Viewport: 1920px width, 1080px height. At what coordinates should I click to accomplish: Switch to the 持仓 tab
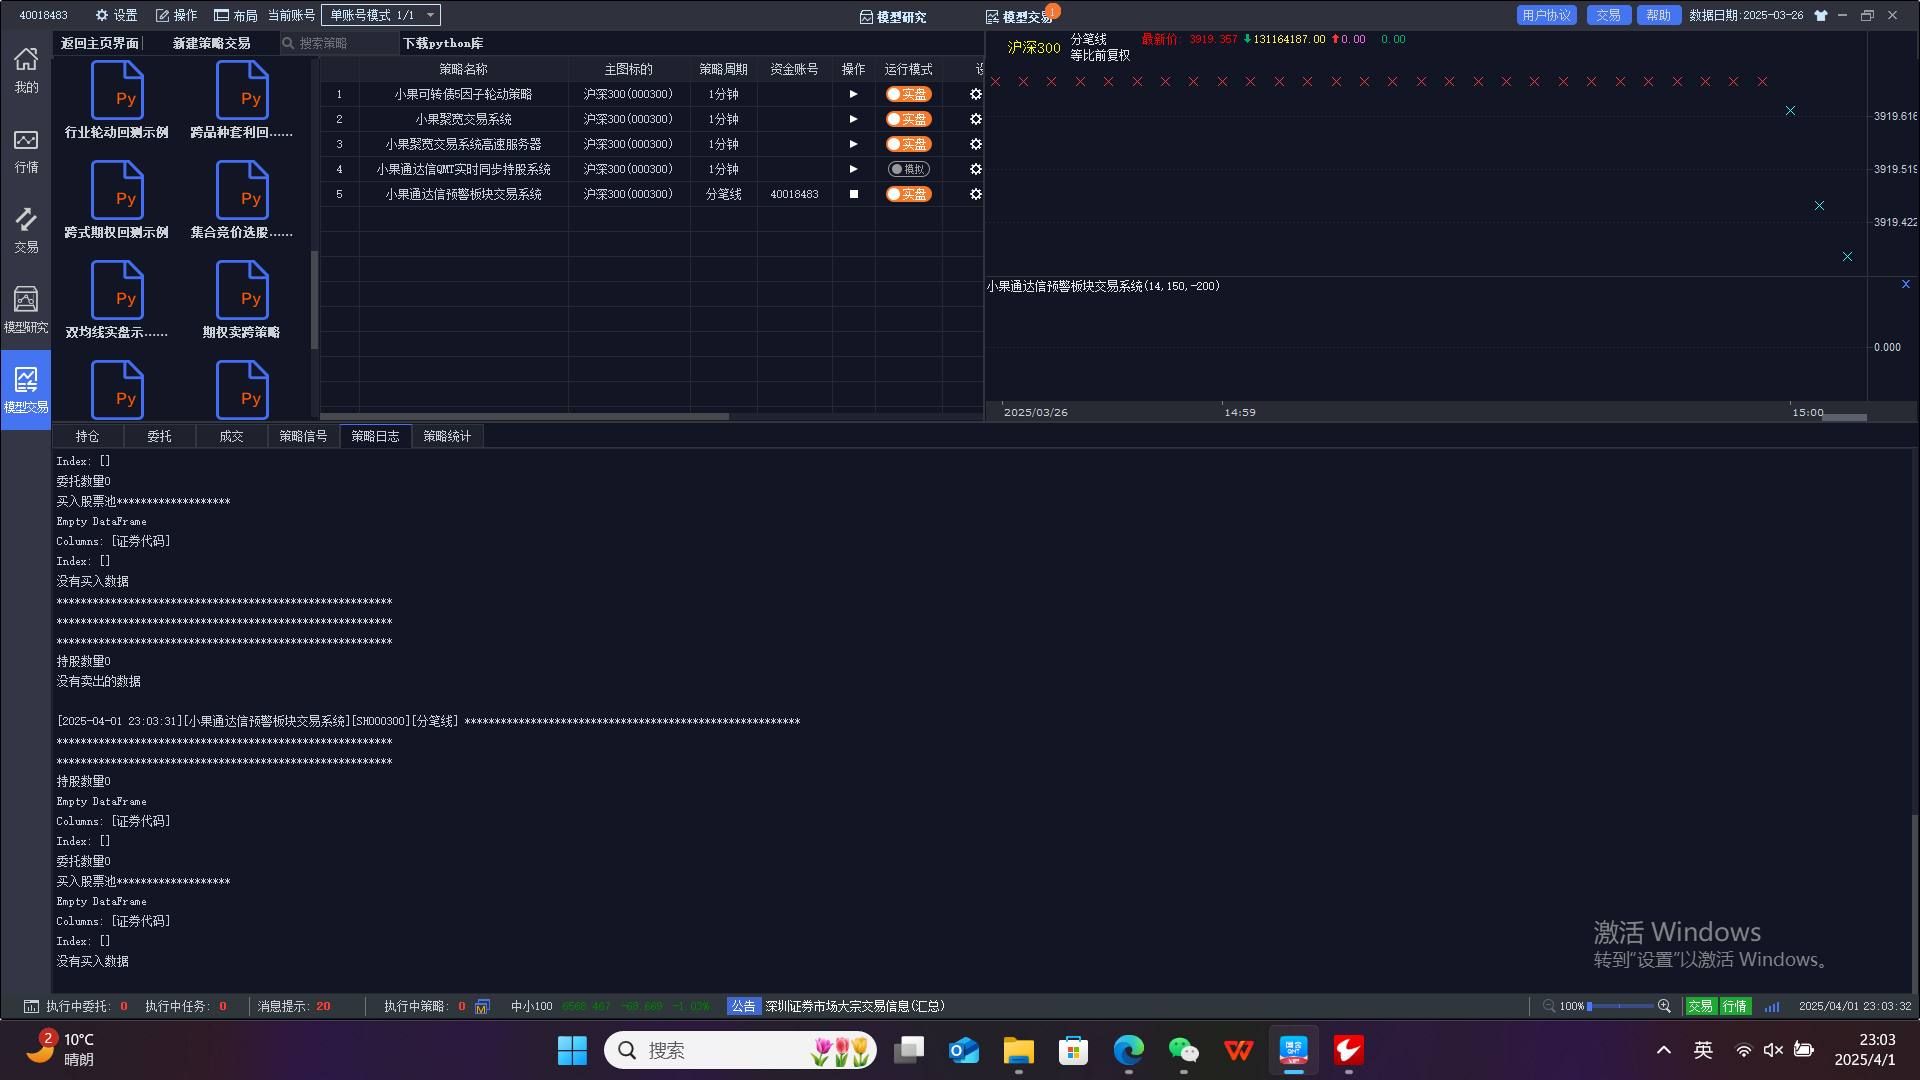point(87,436)
